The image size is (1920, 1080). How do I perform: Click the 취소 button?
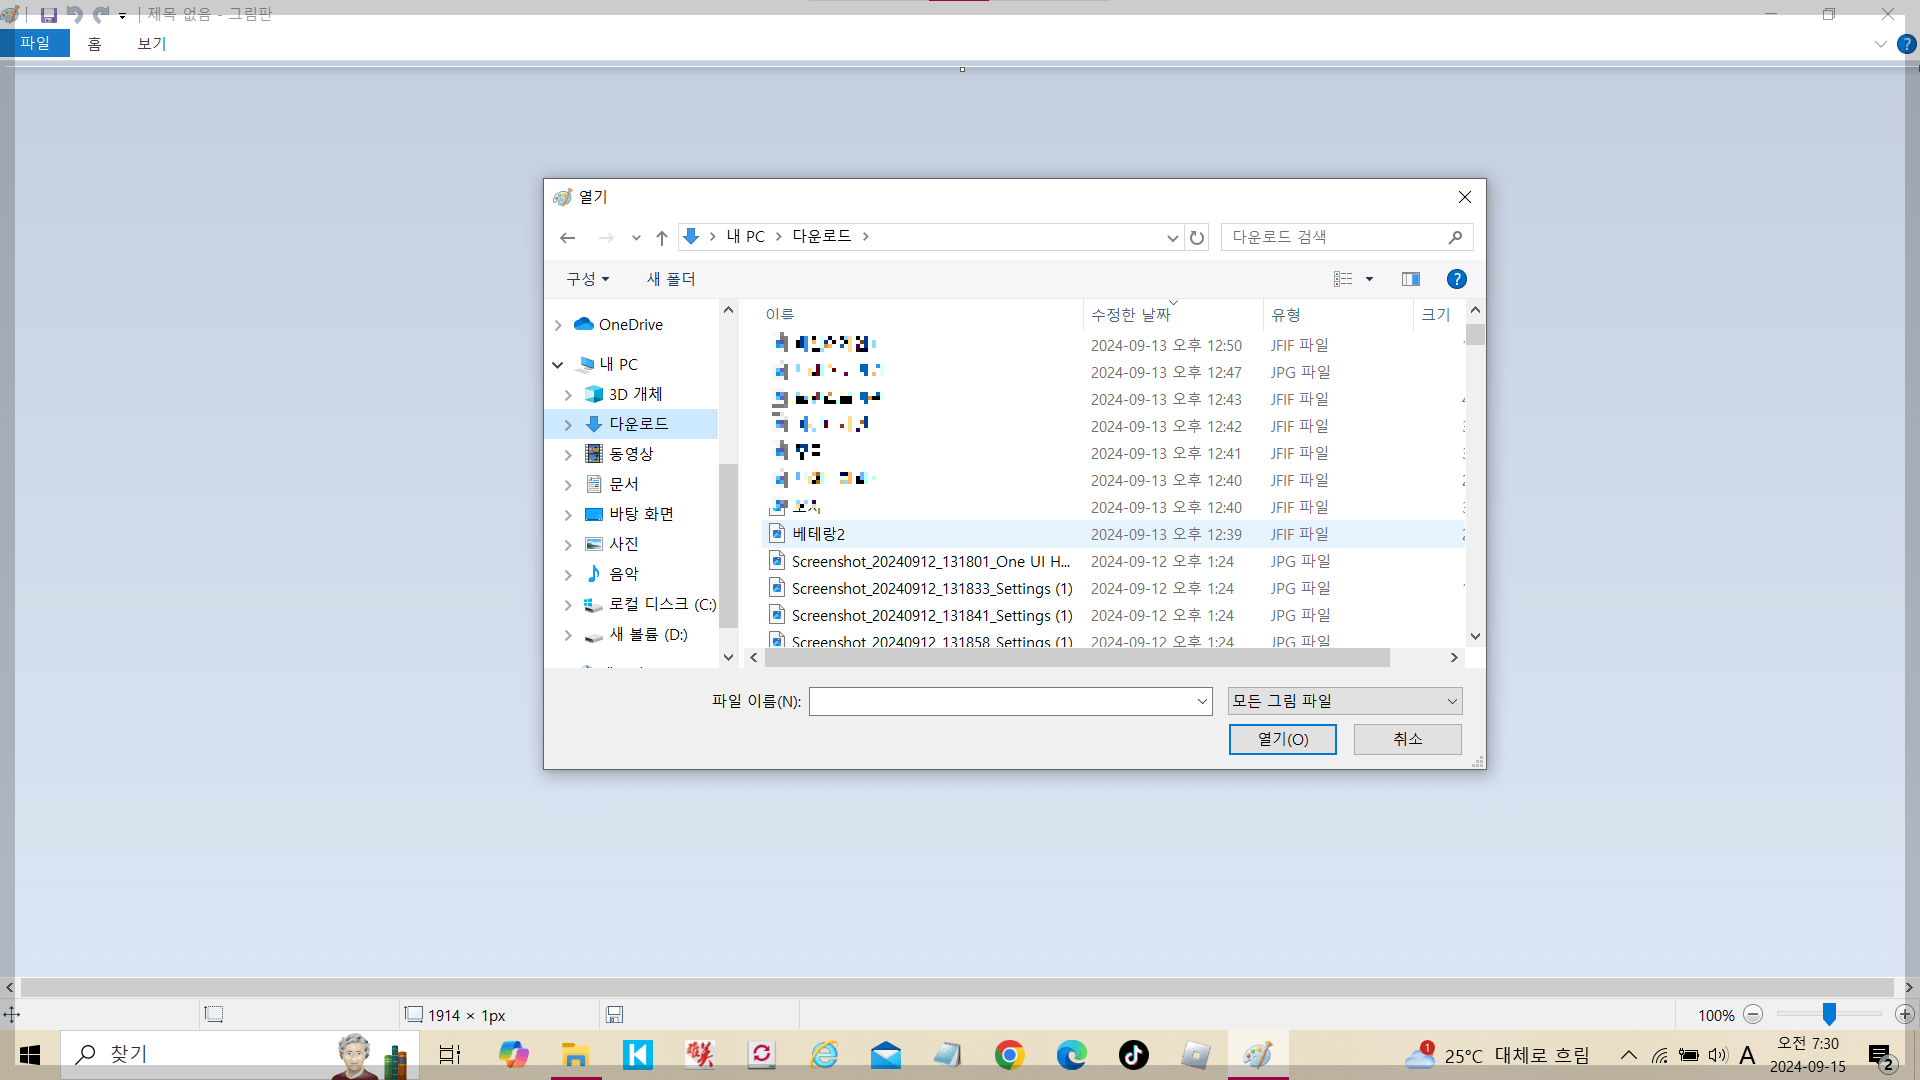(1407, 739)
